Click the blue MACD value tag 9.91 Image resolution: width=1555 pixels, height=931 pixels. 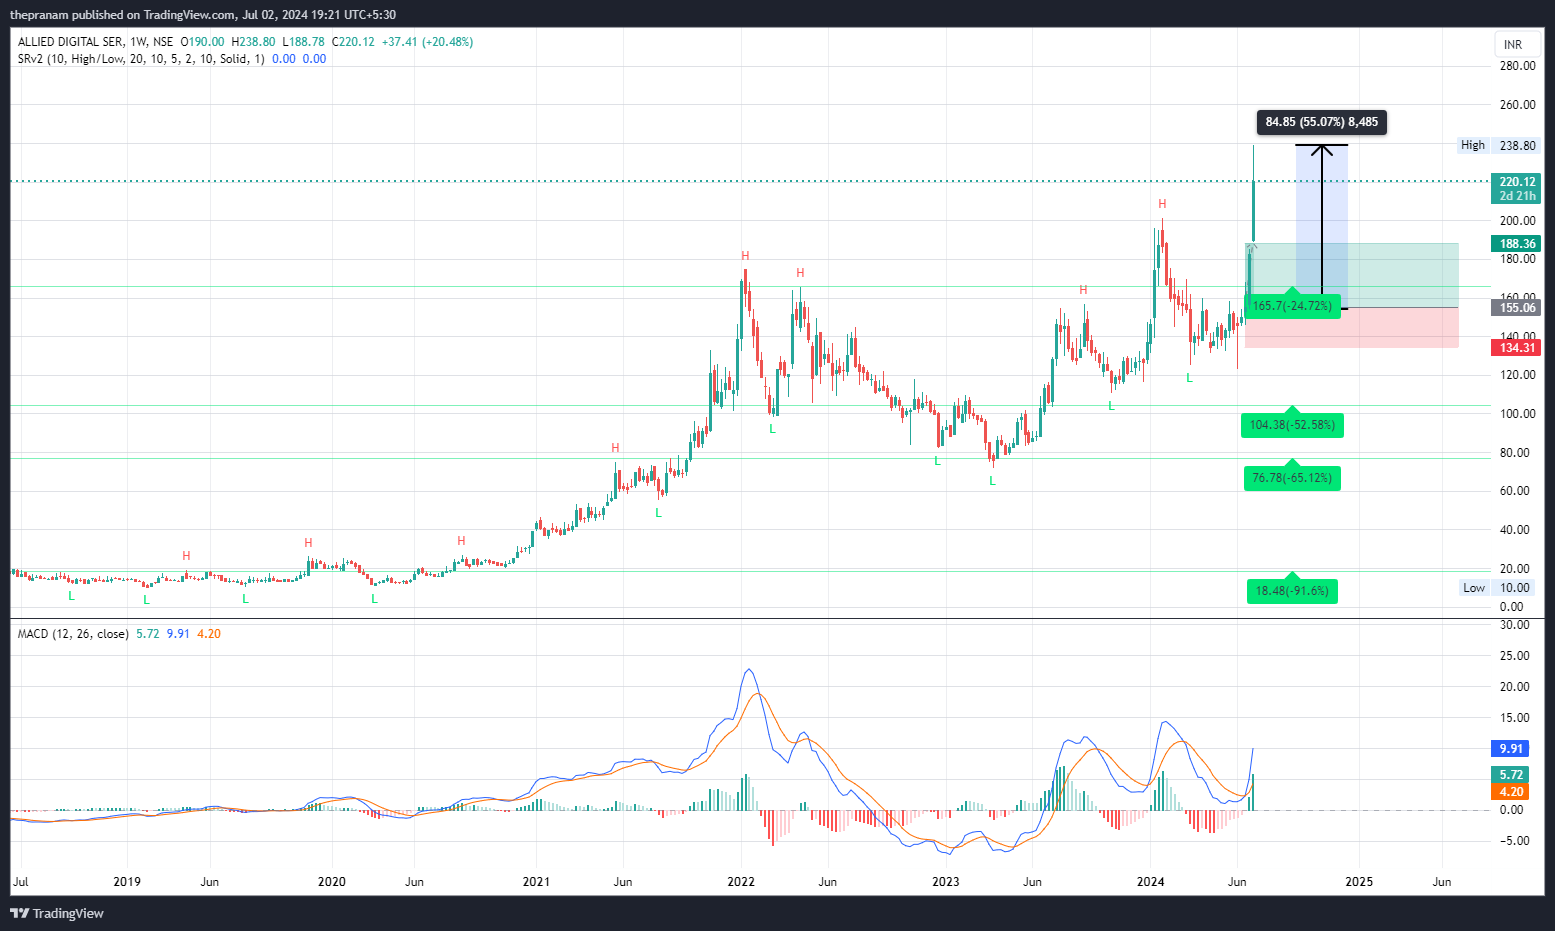click(x=1511, y=749)
